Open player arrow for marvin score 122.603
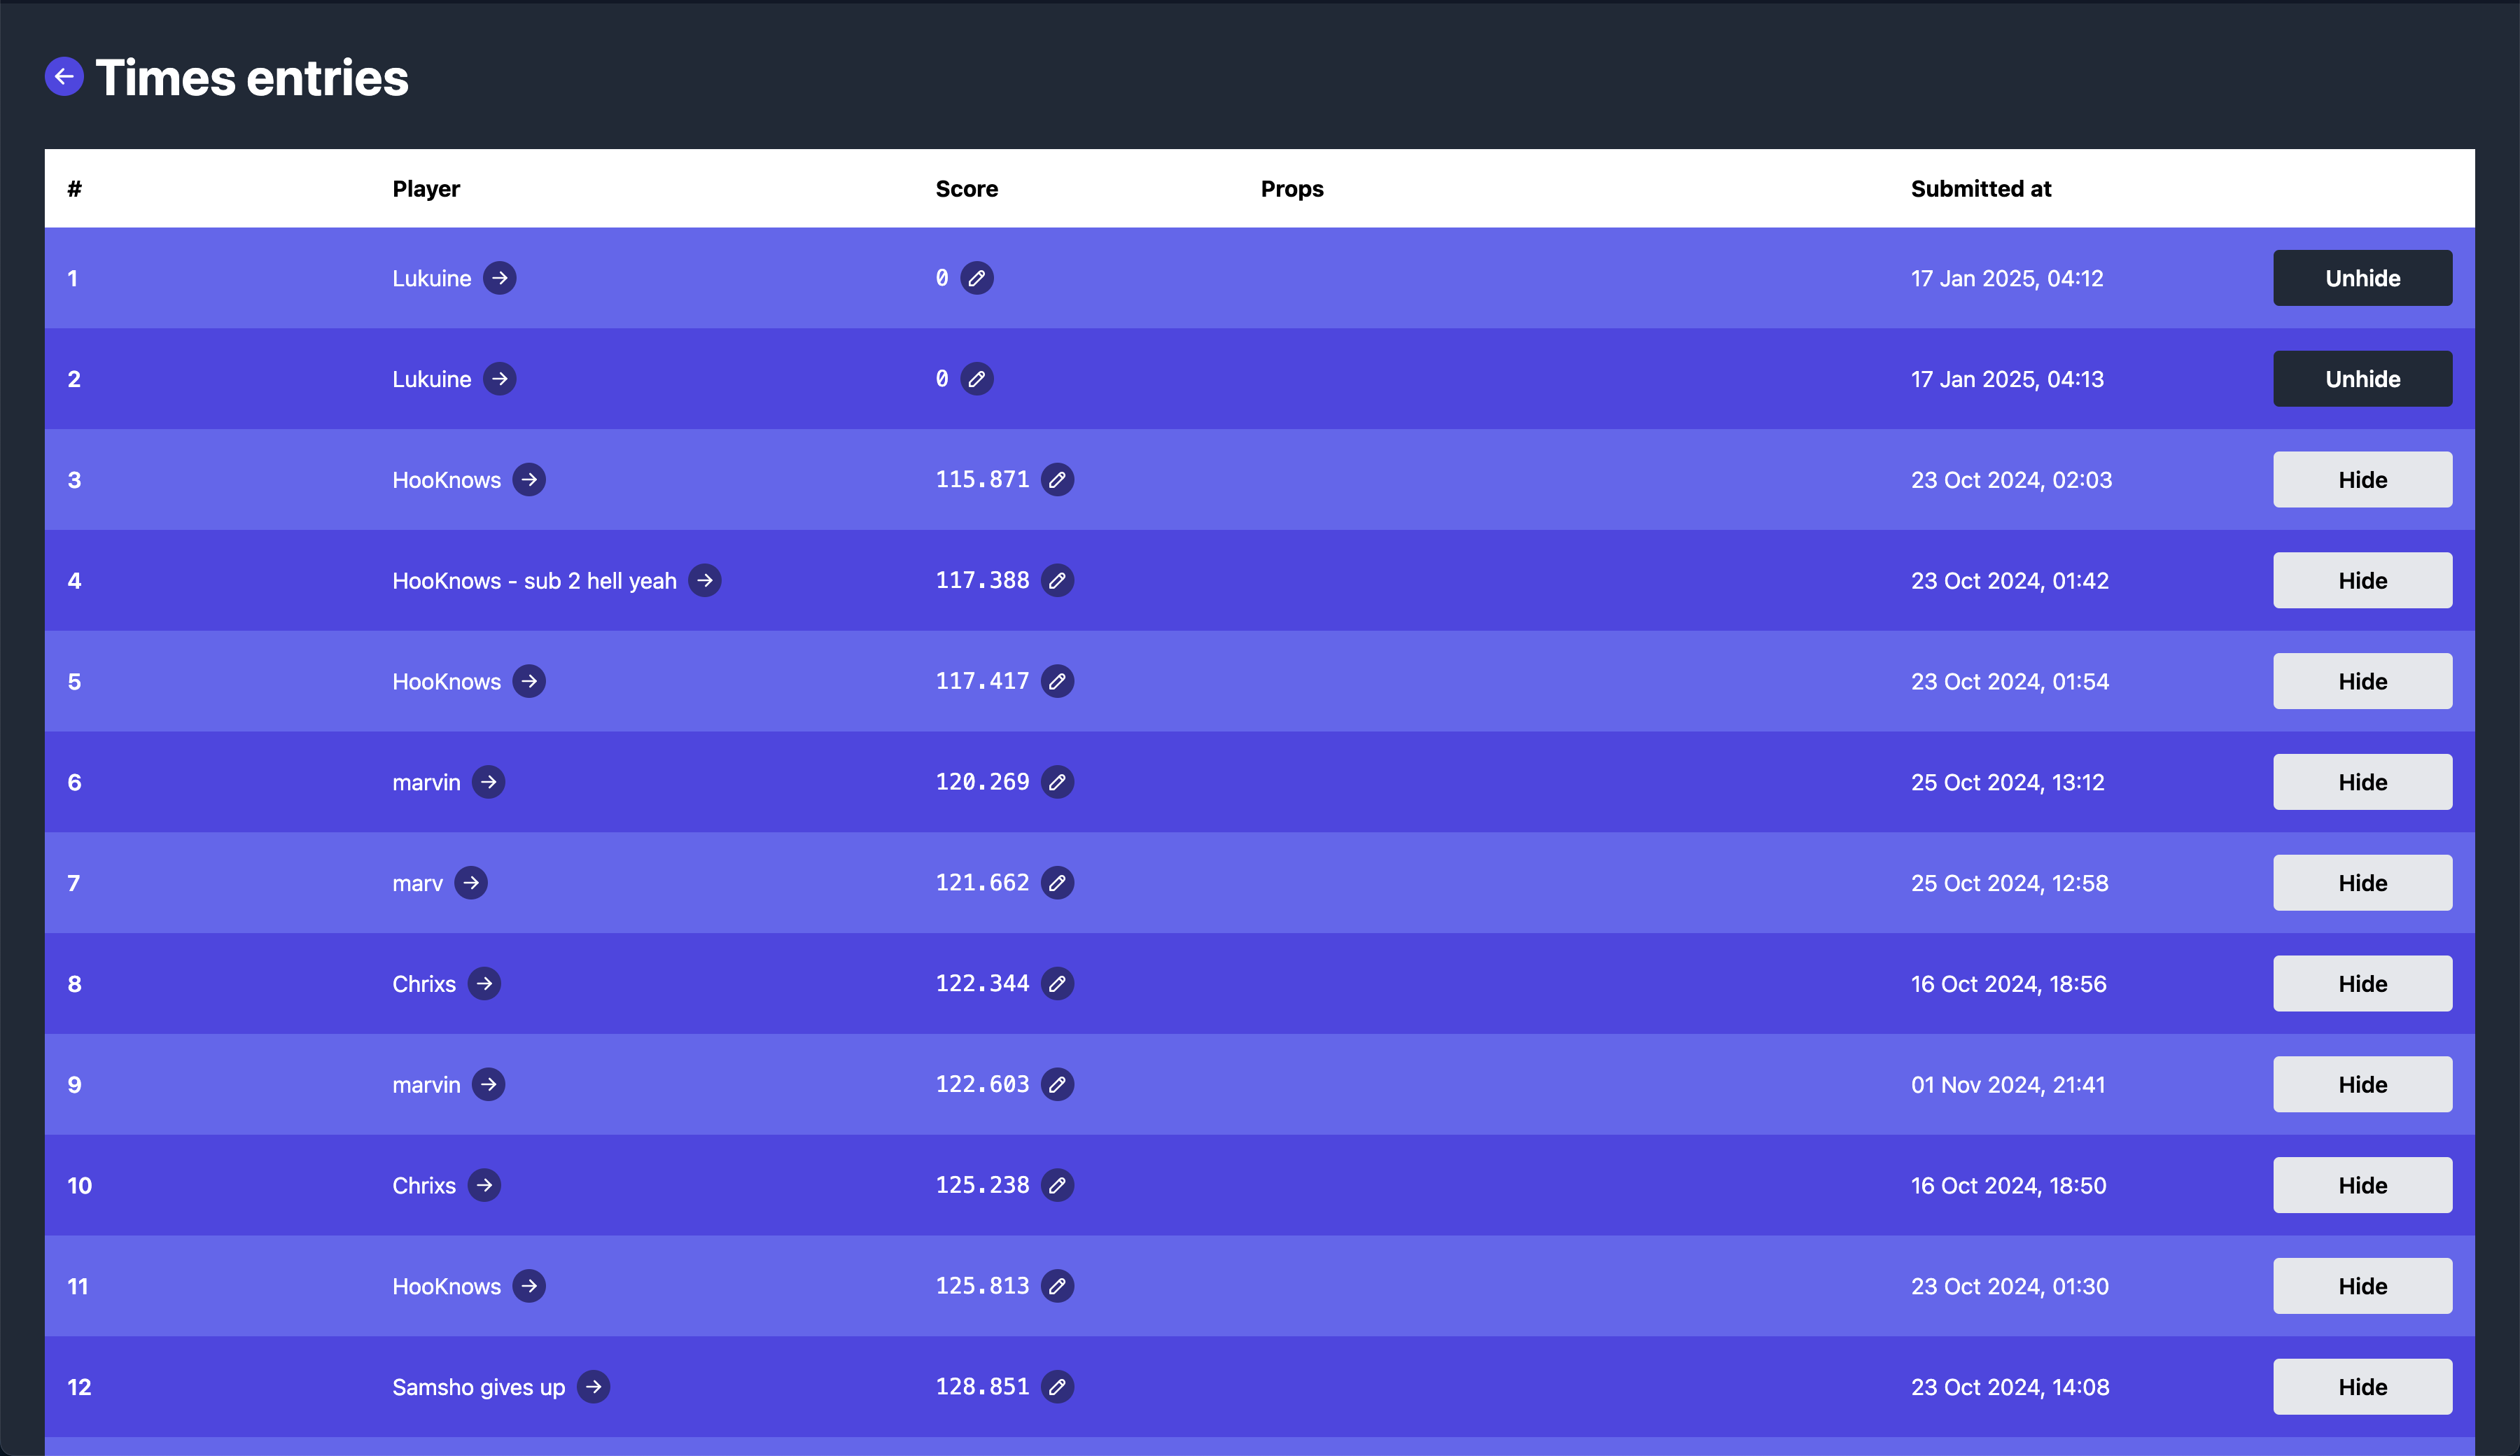Screen dimensions: 2520x1456 (x=489, y=1084)
